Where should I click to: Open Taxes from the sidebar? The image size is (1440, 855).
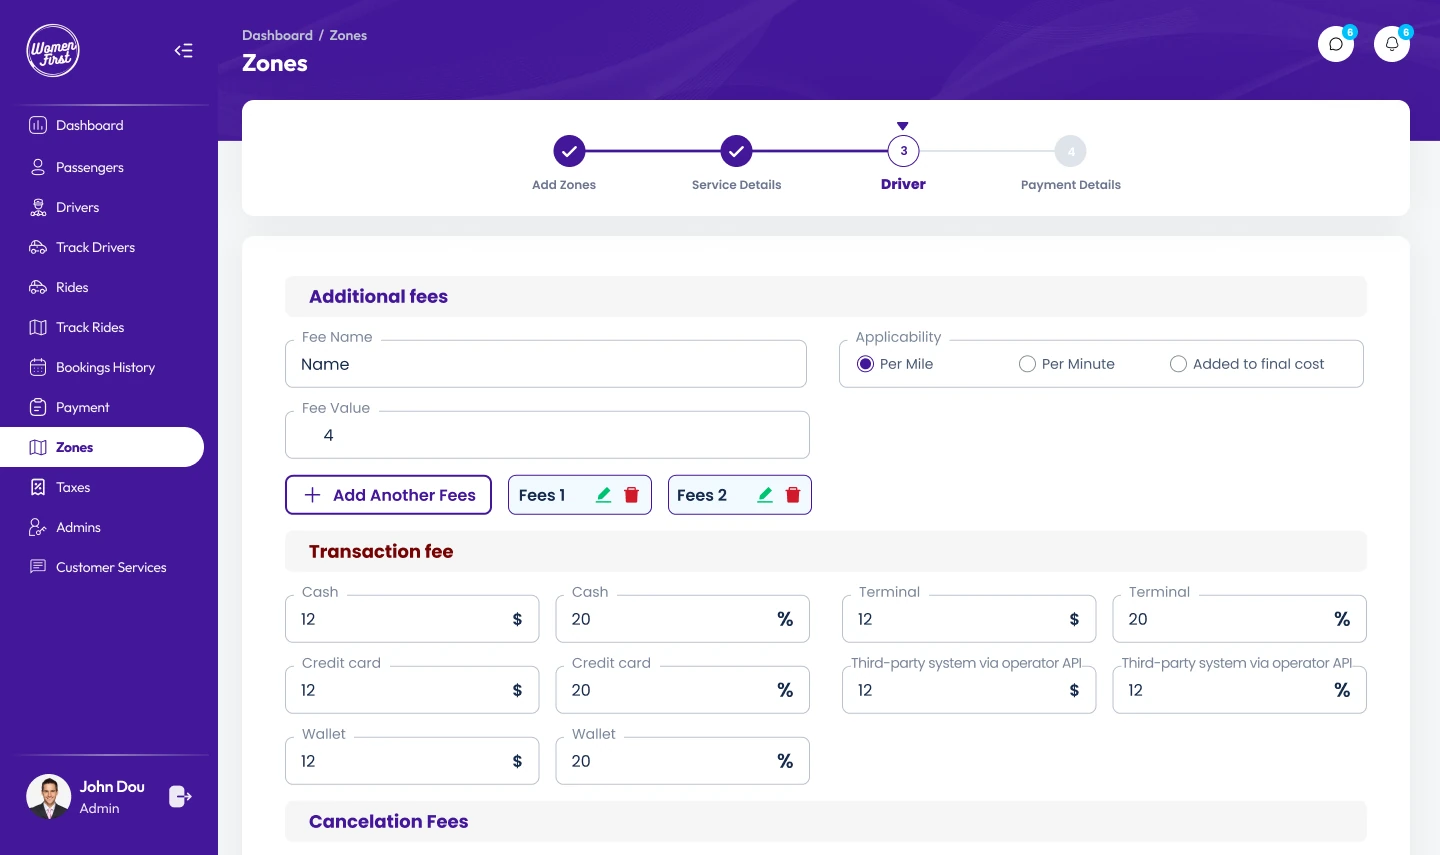click(73, 487)
